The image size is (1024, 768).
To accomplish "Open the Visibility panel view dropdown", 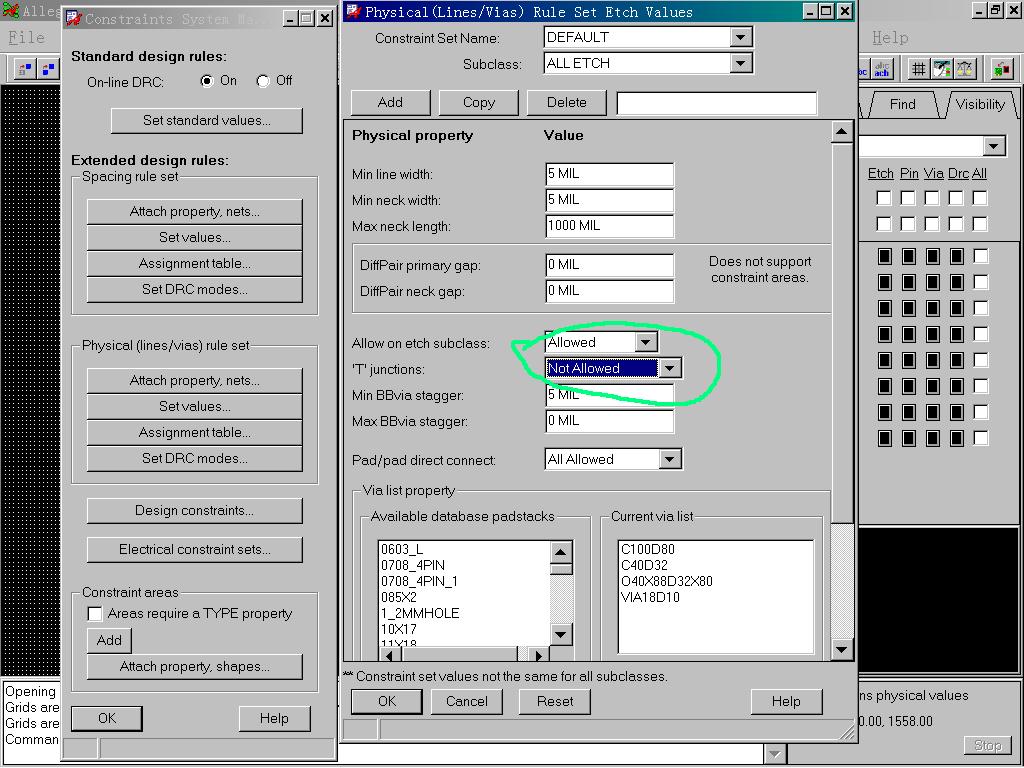I will (x=994, y=146).
